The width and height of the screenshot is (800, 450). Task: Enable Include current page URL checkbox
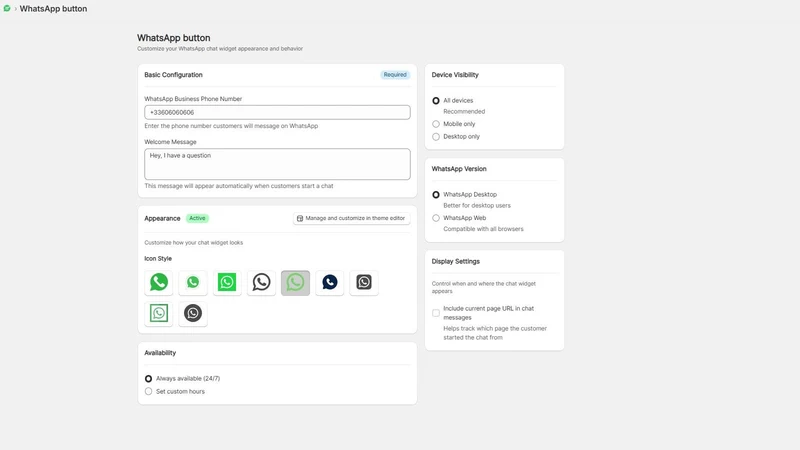tap(436, 313)
